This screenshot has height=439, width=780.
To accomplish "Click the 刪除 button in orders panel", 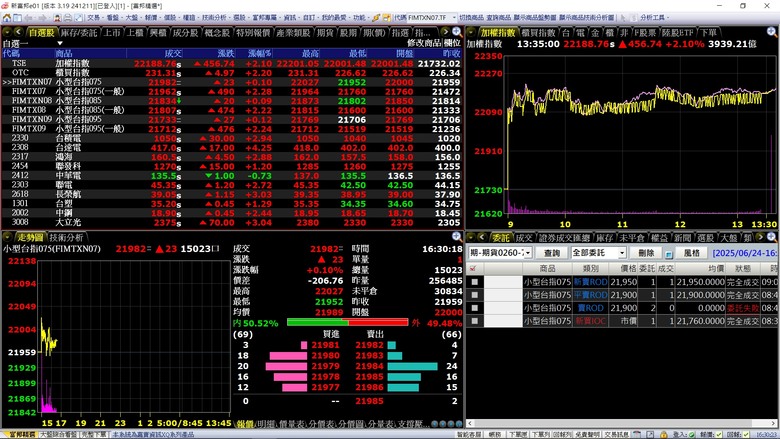I will click(646, 253).
